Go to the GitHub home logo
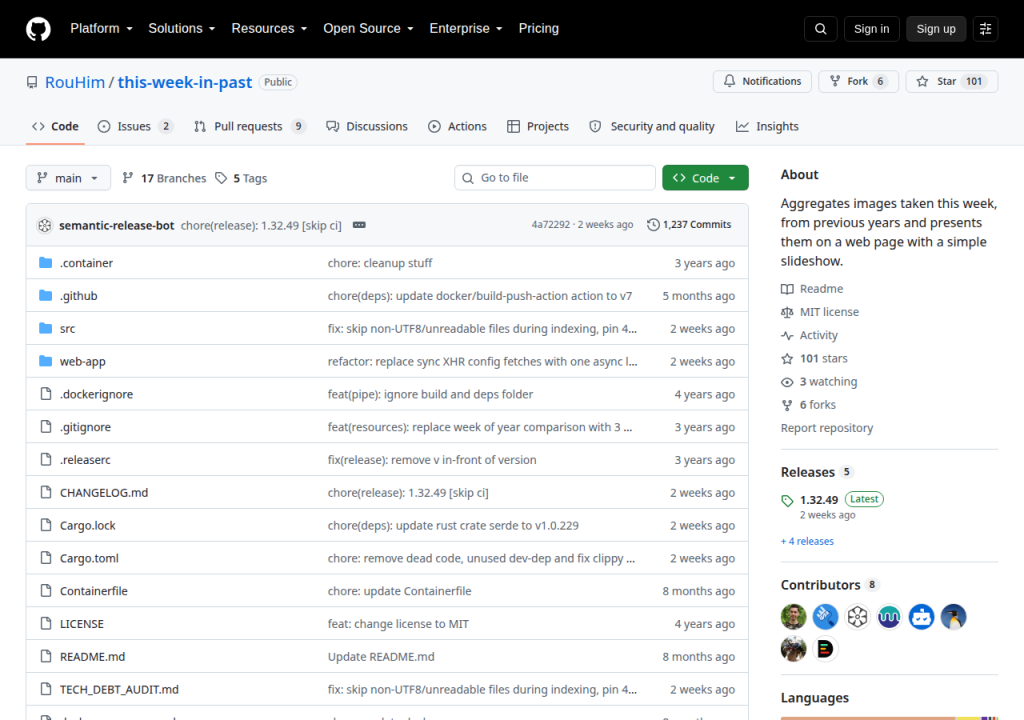 click(x=38, y=29)
